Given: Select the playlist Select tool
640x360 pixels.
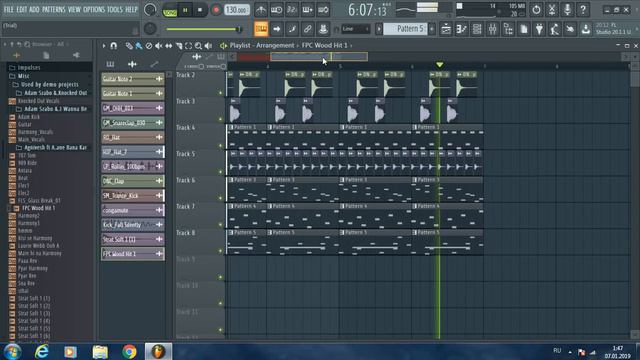Looking at the screenshot, I should tap(189, 46).
